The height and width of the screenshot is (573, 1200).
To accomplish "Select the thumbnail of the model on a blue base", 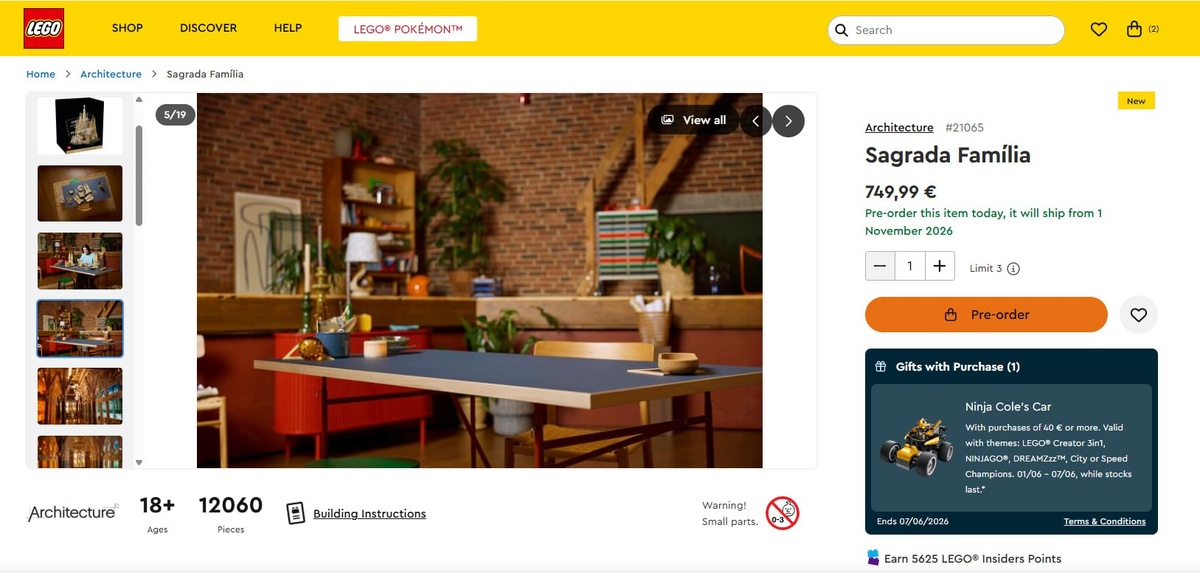I will (x=80, y=193).
